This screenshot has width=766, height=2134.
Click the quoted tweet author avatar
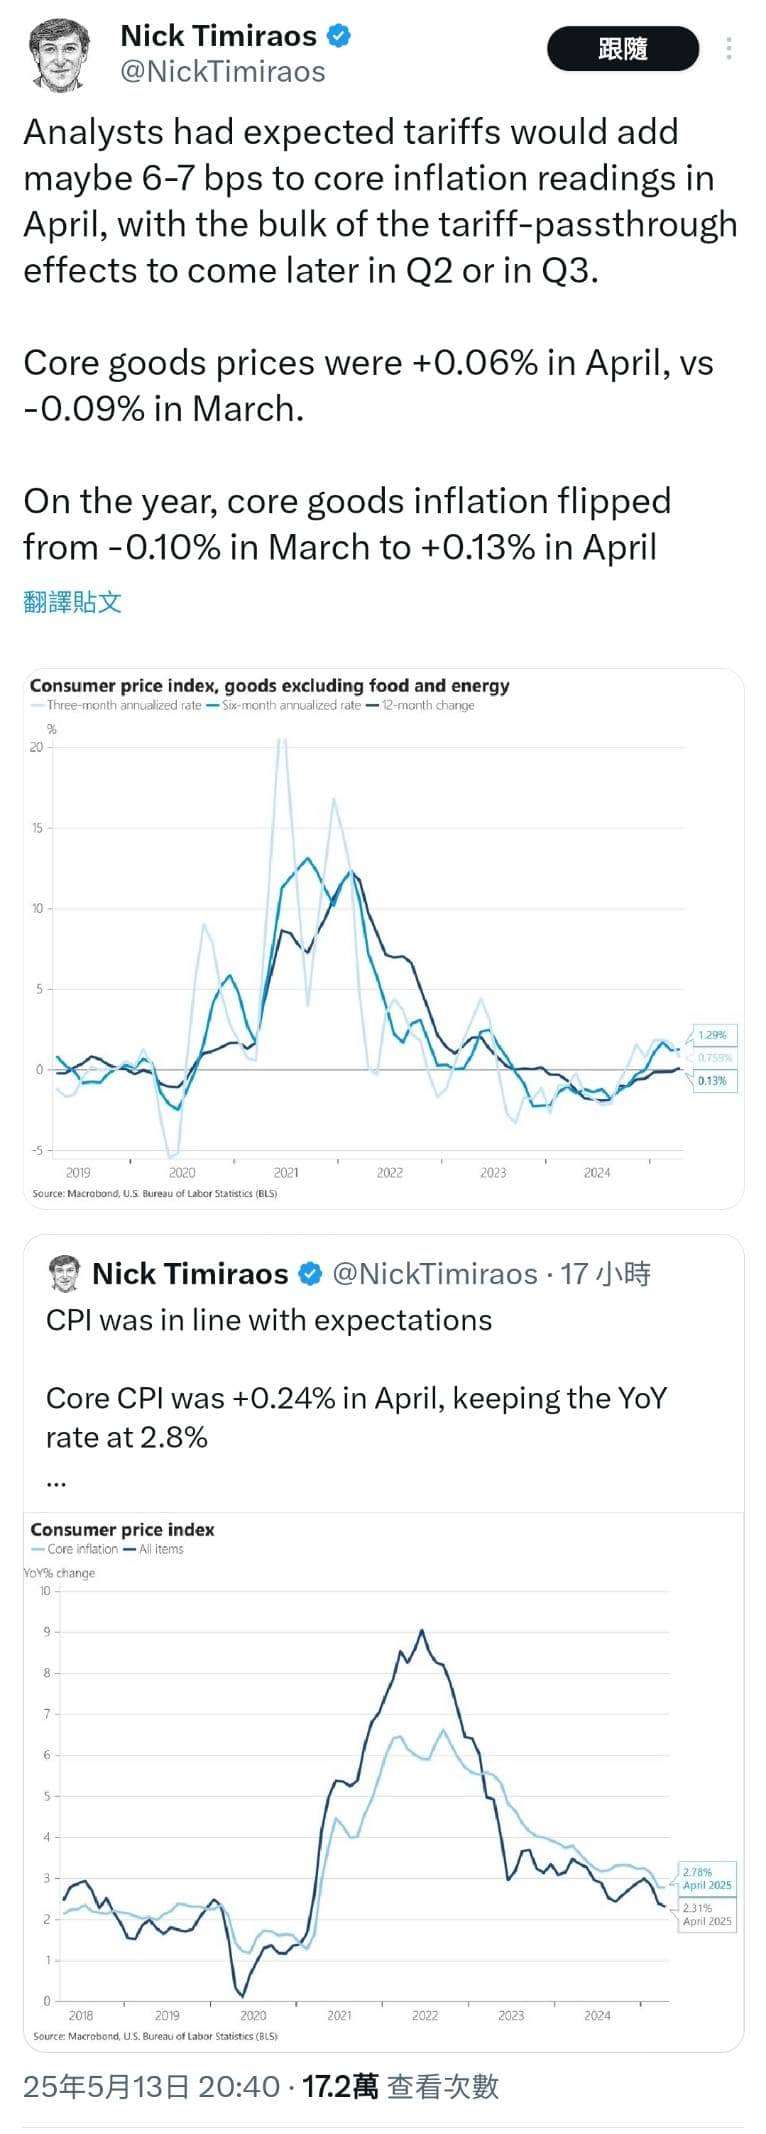click(64, 1273)
